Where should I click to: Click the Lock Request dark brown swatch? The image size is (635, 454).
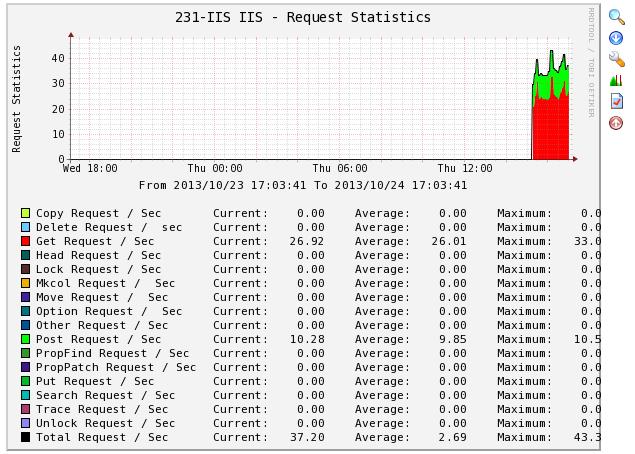coord(26,269)
